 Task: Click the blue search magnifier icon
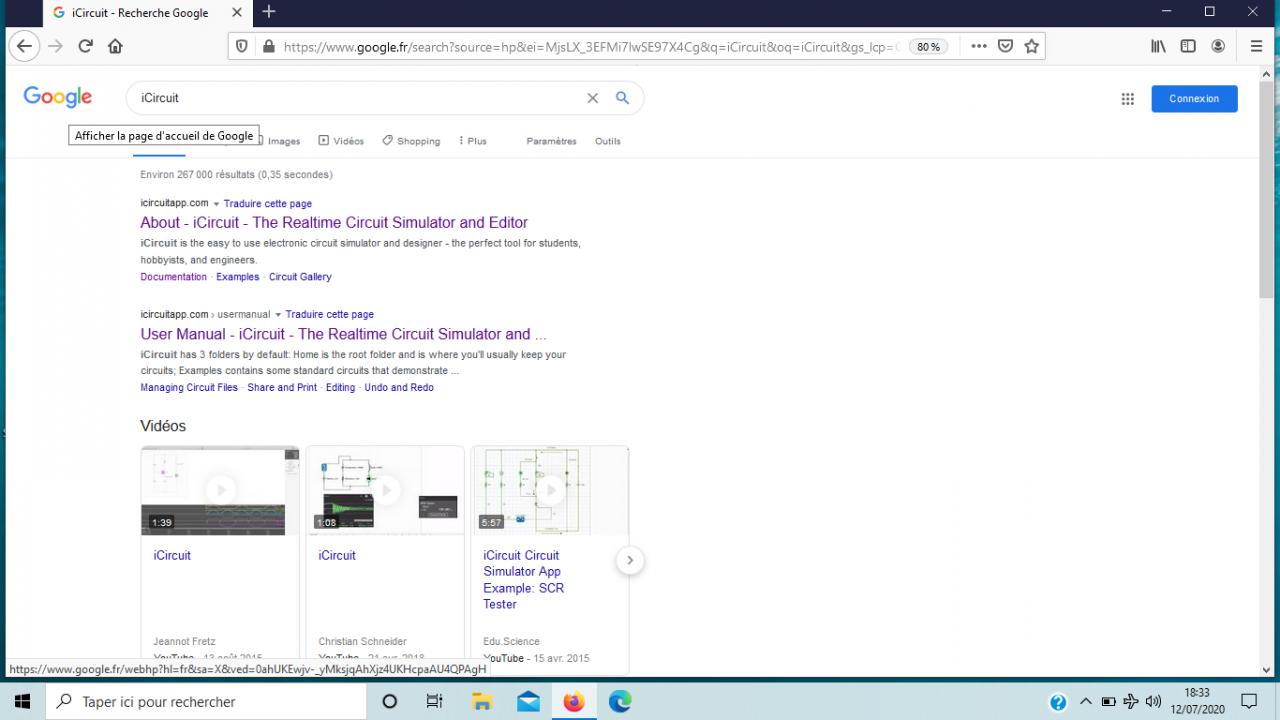[622, 98]
